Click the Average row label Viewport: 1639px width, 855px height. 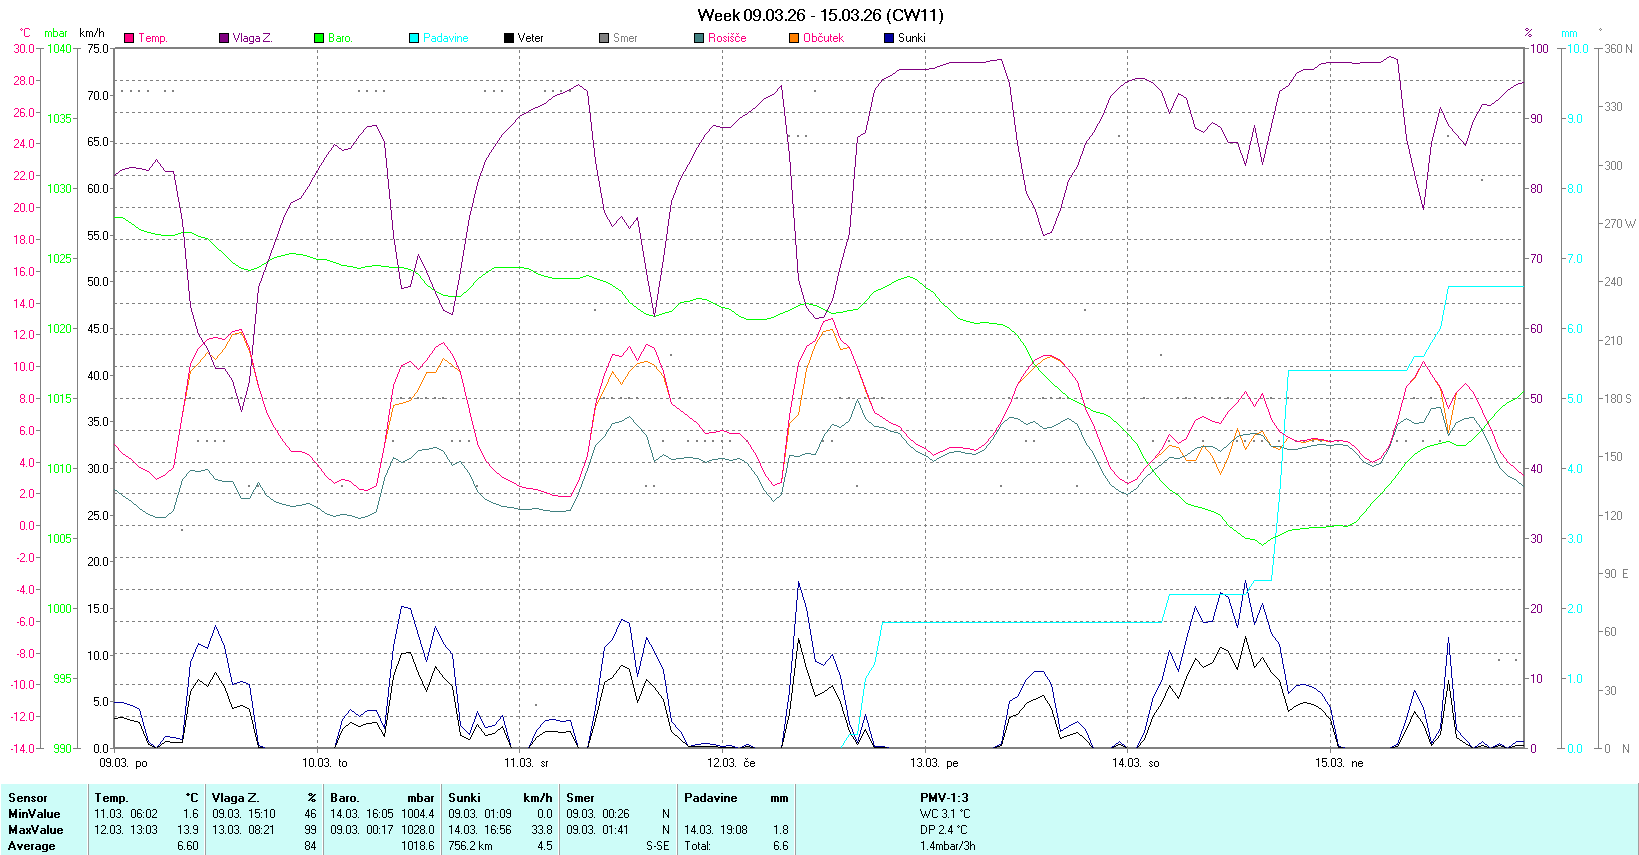coord(32,846)
